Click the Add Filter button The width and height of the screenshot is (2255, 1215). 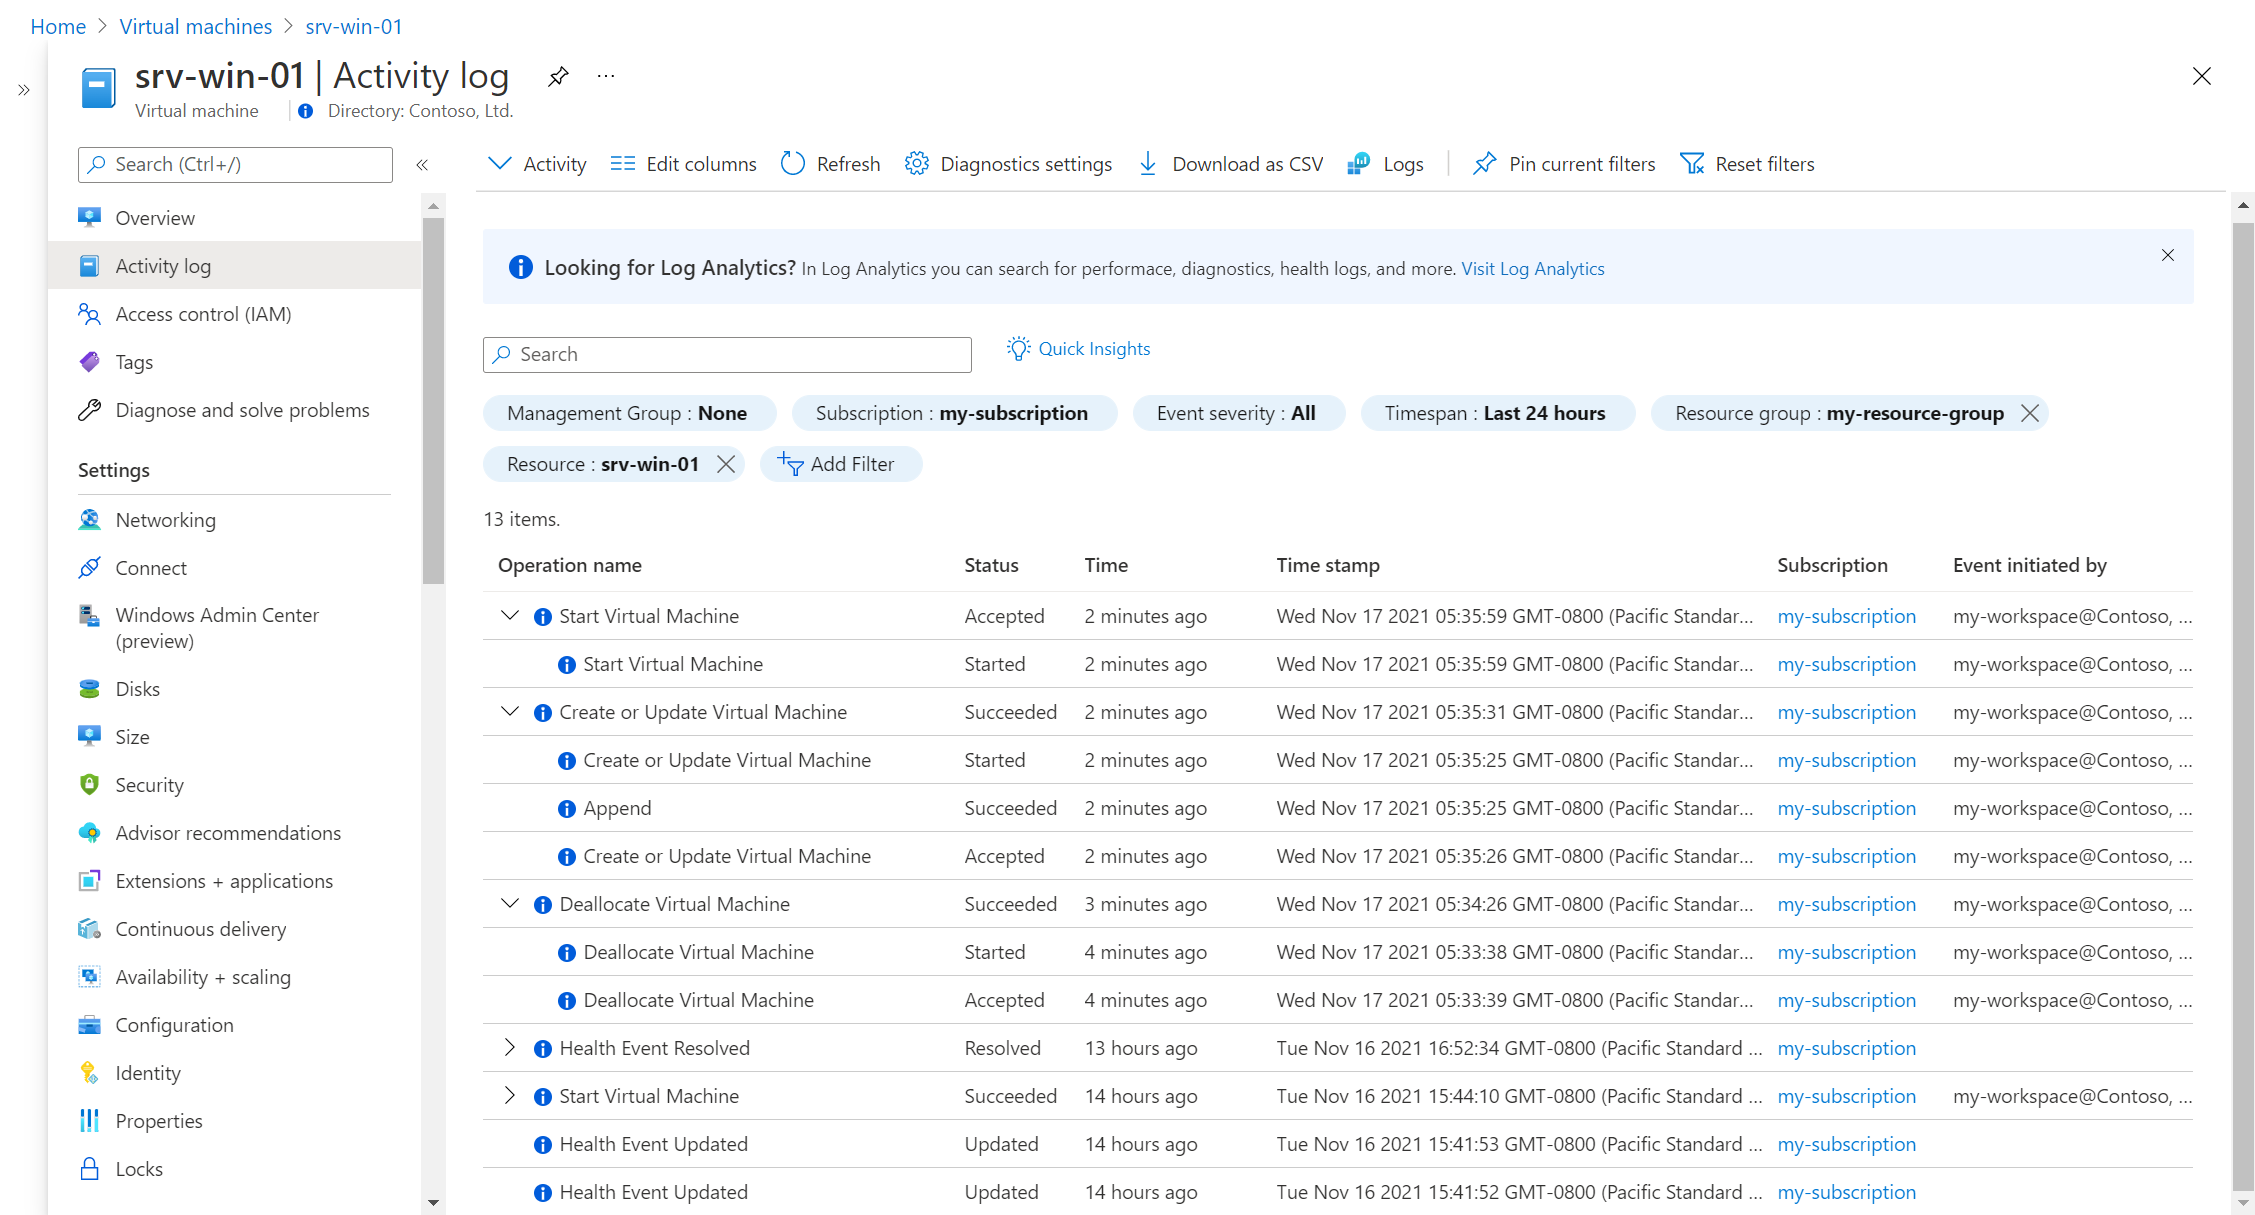pyautogui.click(x=840, y=464)
